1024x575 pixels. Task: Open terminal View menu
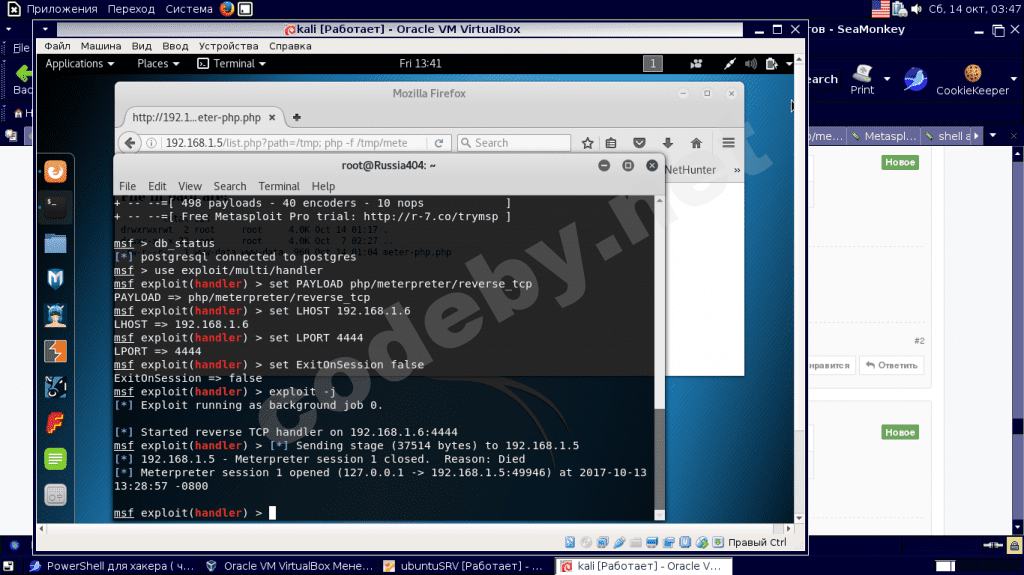pyautogui.click(x=189, y=186)
